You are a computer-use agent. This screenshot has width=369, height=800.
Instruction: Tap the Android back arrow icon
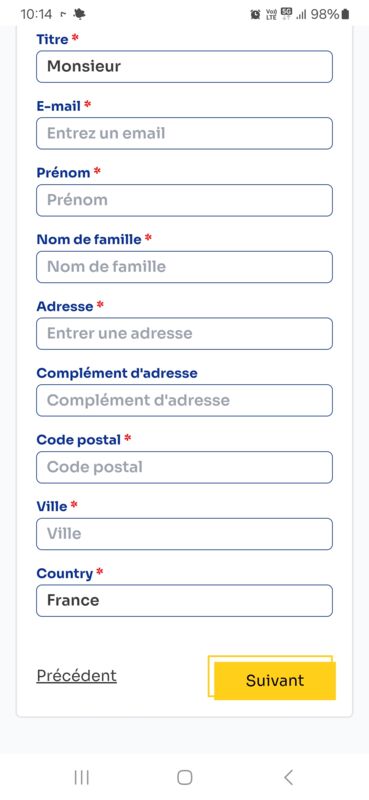[x=288, y=778]
